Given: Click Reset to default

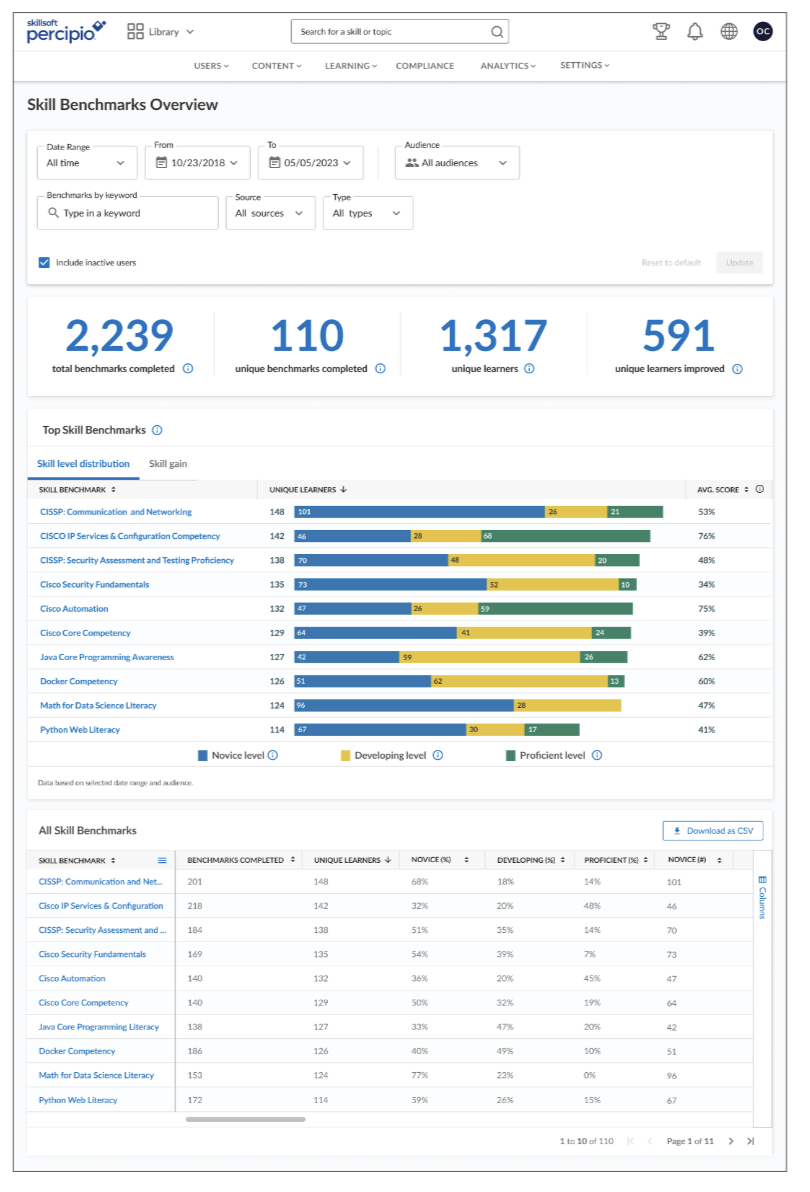Looking at the screenshot, I should click(x=671, y=262).
